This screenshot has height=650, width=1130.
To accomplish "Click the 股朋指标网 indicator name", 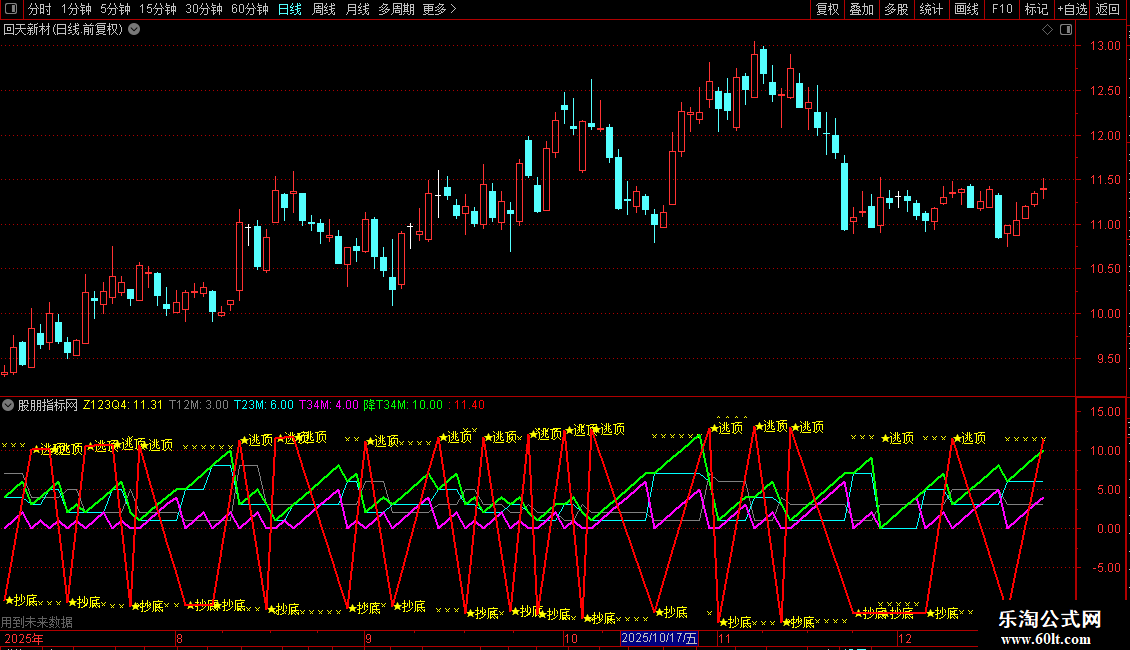I will pos(48,405).
